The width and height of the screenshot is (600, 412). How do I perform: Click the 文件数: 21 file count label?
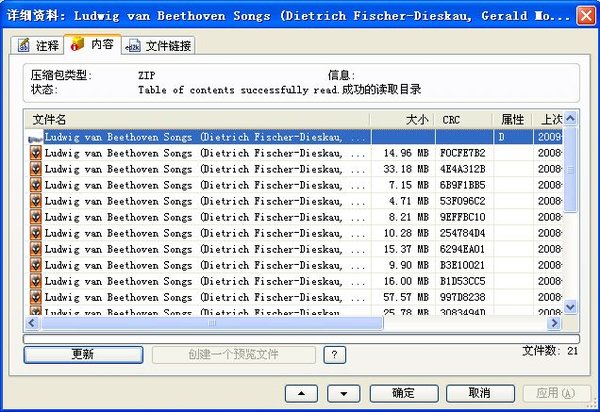point(550,351)
